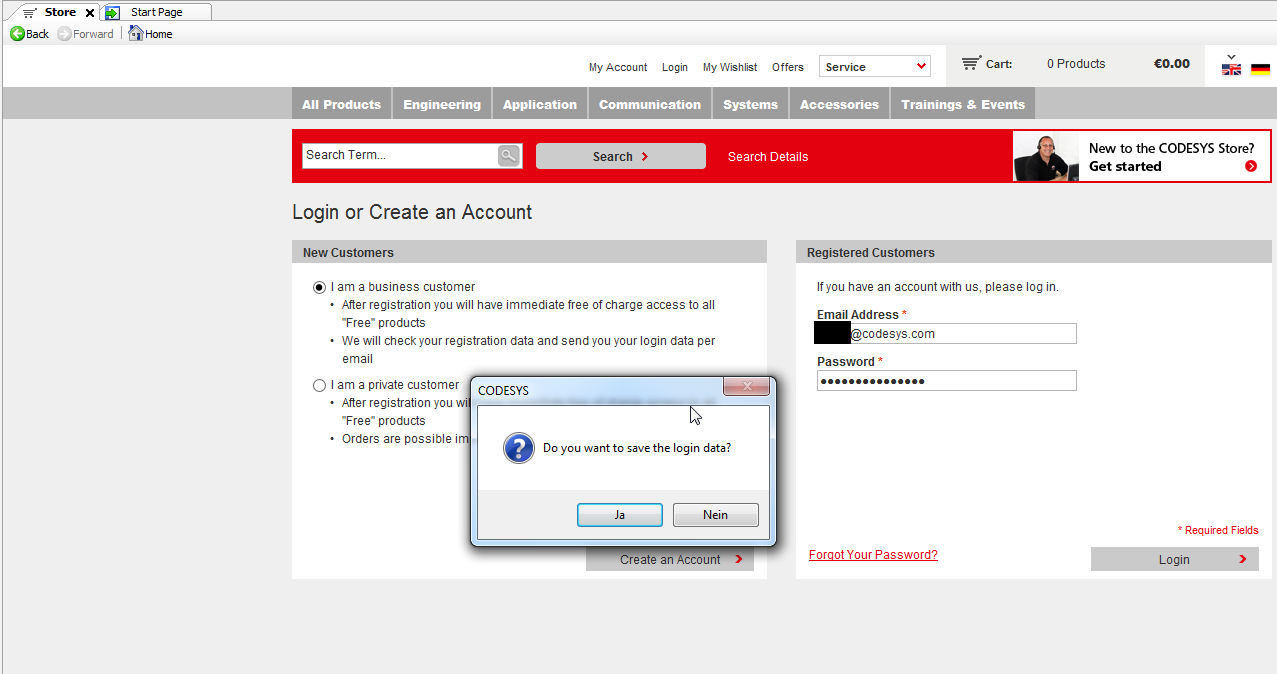Open the Trainings & Events menu
The height and width of the screenshot is (674, 1277).
coord(962,104)
